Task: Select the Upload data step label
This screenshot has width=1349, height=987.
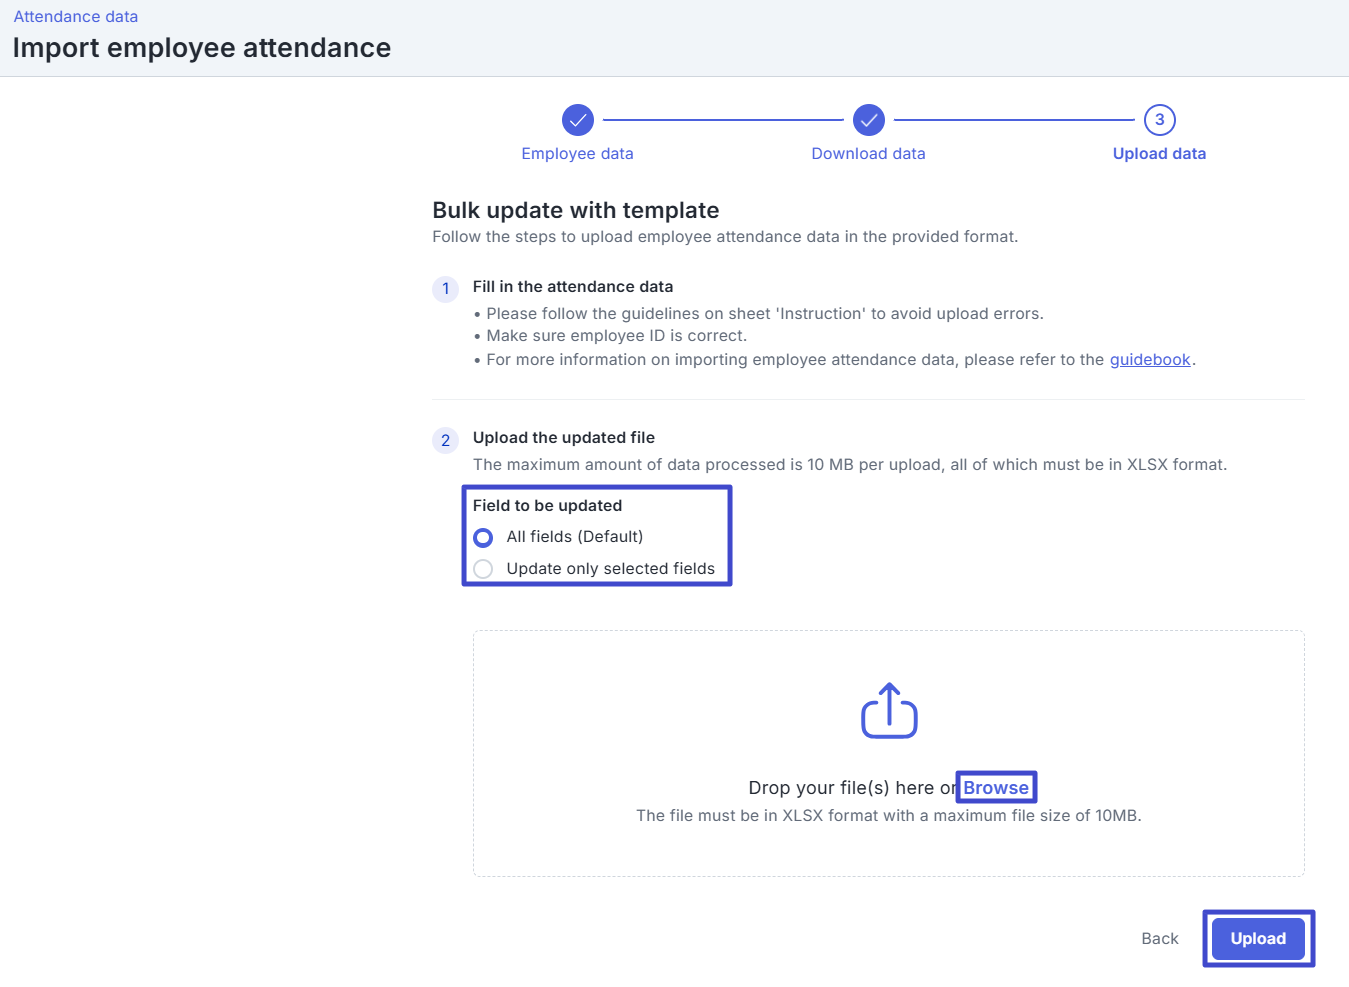Action: pos(1160,154)
